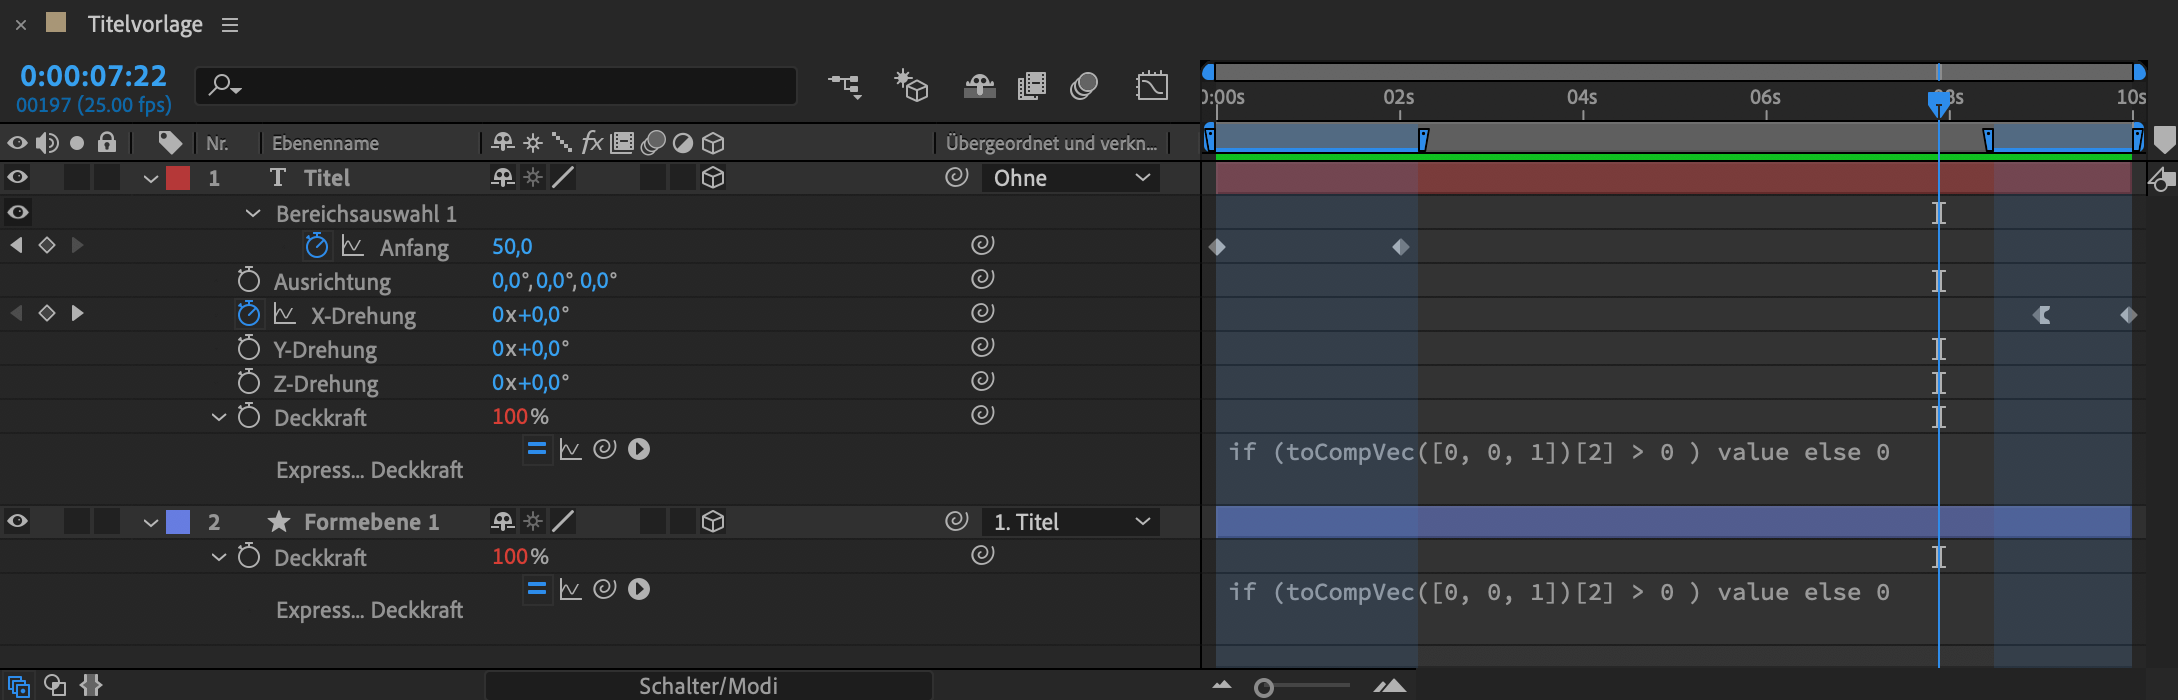Select the Titelvorlage composition tab
The width and height of the screenshot is (2178, 700).
pos(145,24)
